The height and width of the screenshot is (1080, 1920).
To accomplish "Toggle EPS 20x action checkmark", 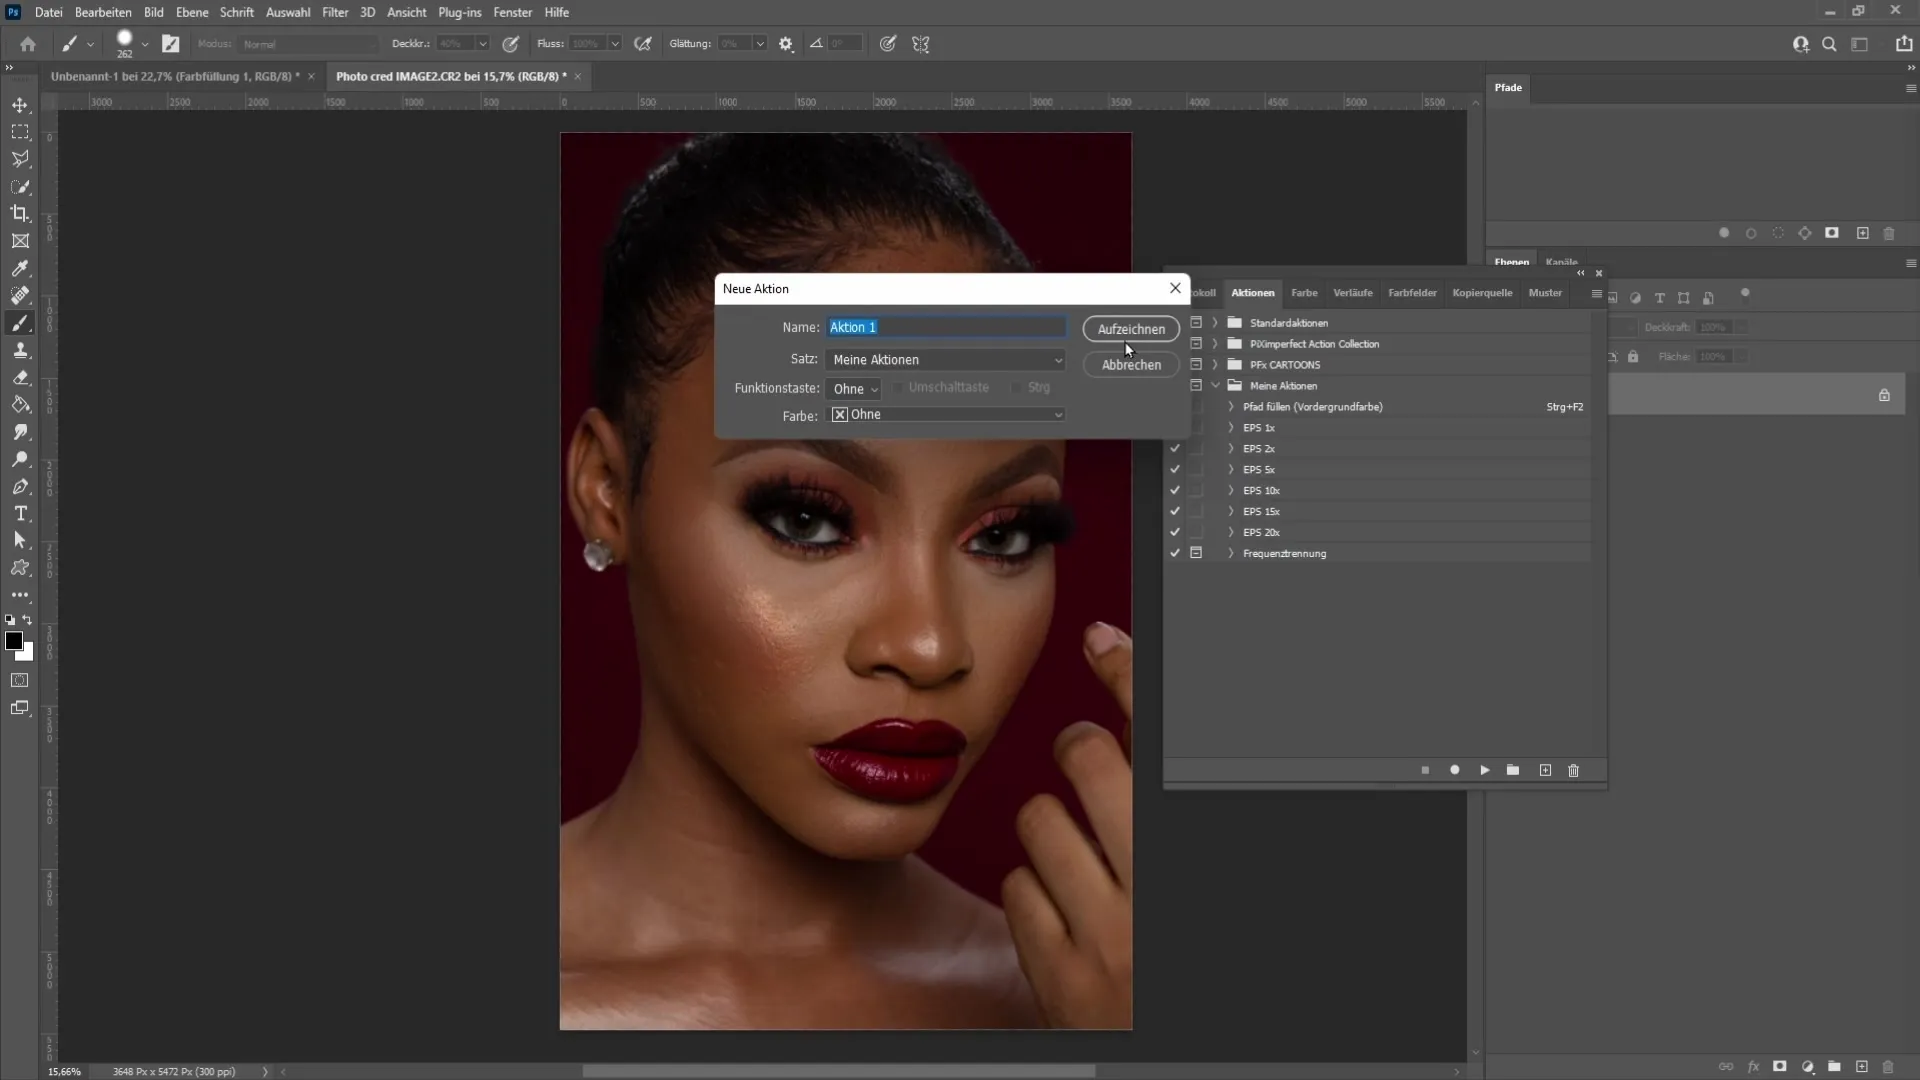I will 1175,533.
